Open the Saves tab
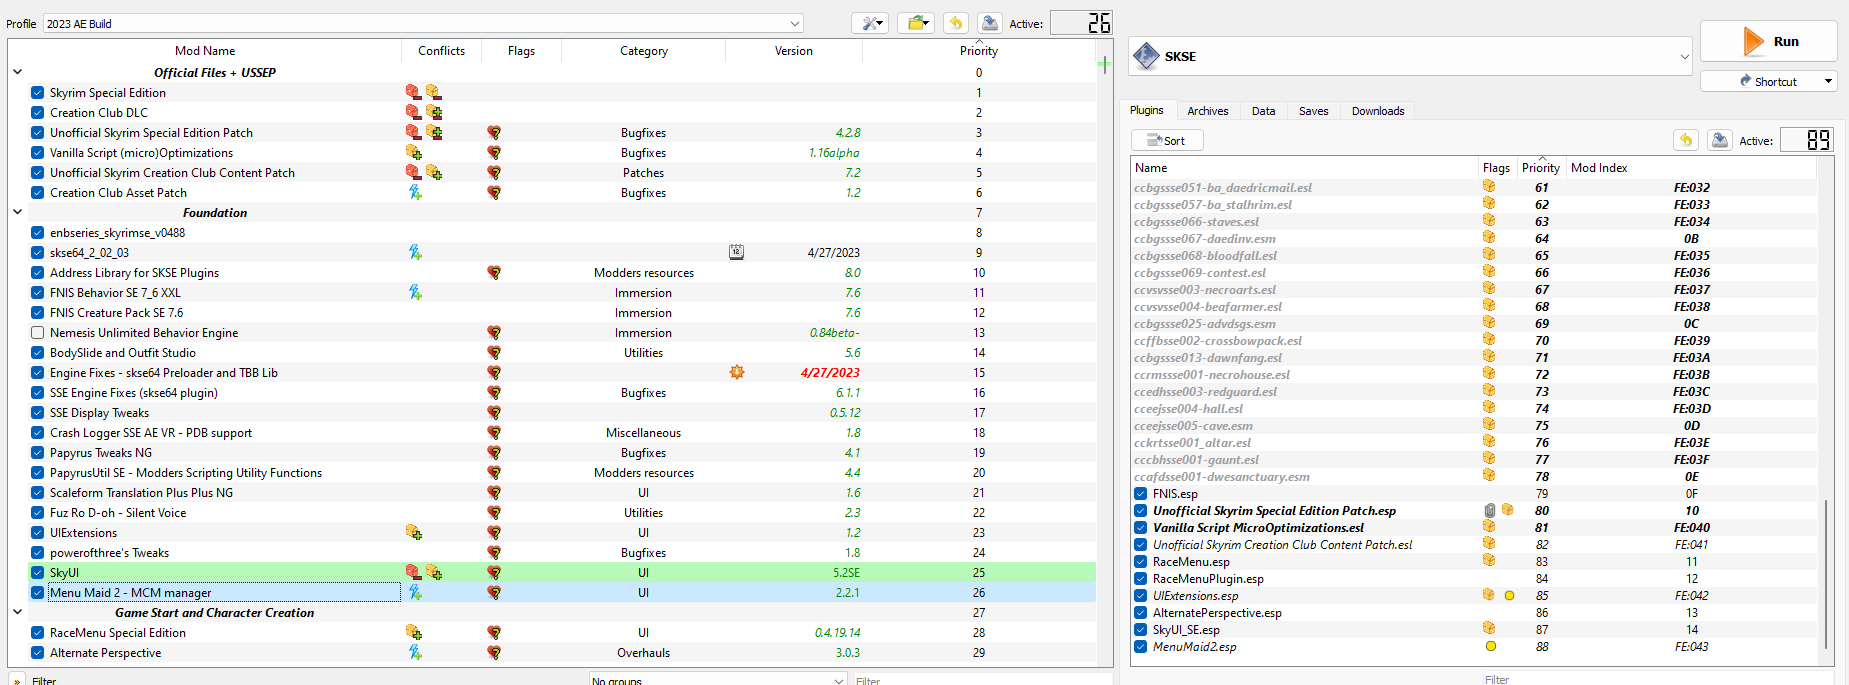Viewport: 1849px width, 685px height. pyautogui.click(x=1313, y=110)
